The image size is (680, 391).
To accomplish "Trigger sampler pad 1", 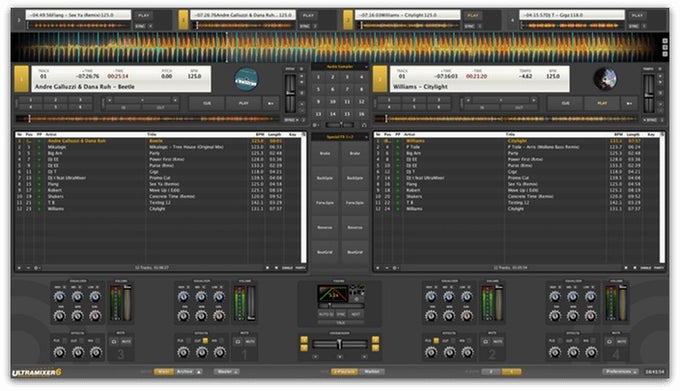I will pos(318,77).
